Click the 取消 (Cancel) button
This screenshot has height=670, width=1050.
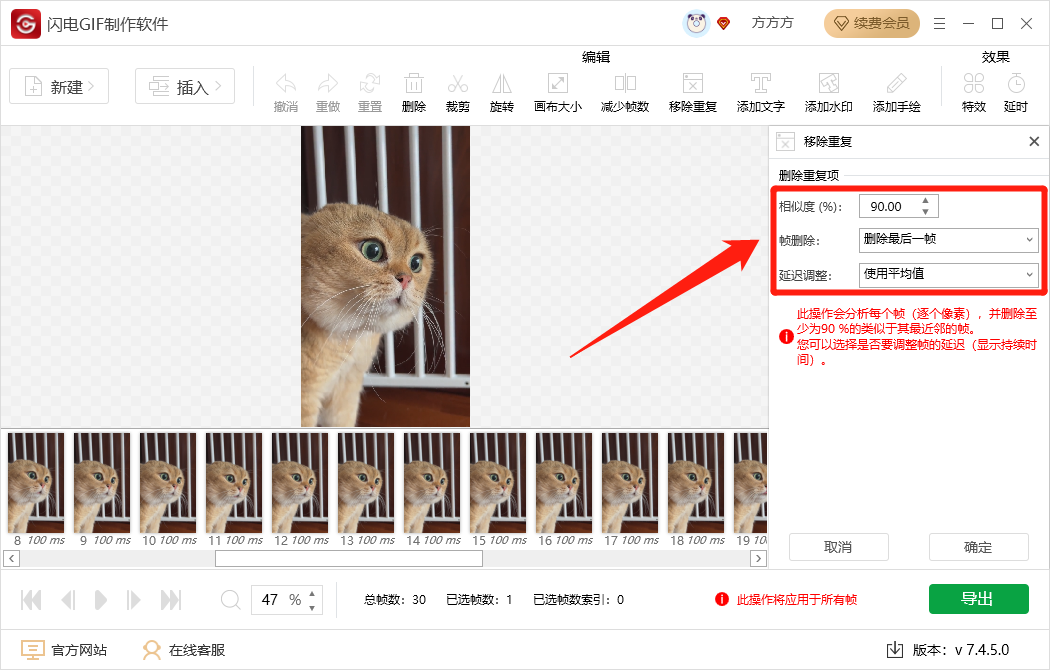tap(838, 547)
